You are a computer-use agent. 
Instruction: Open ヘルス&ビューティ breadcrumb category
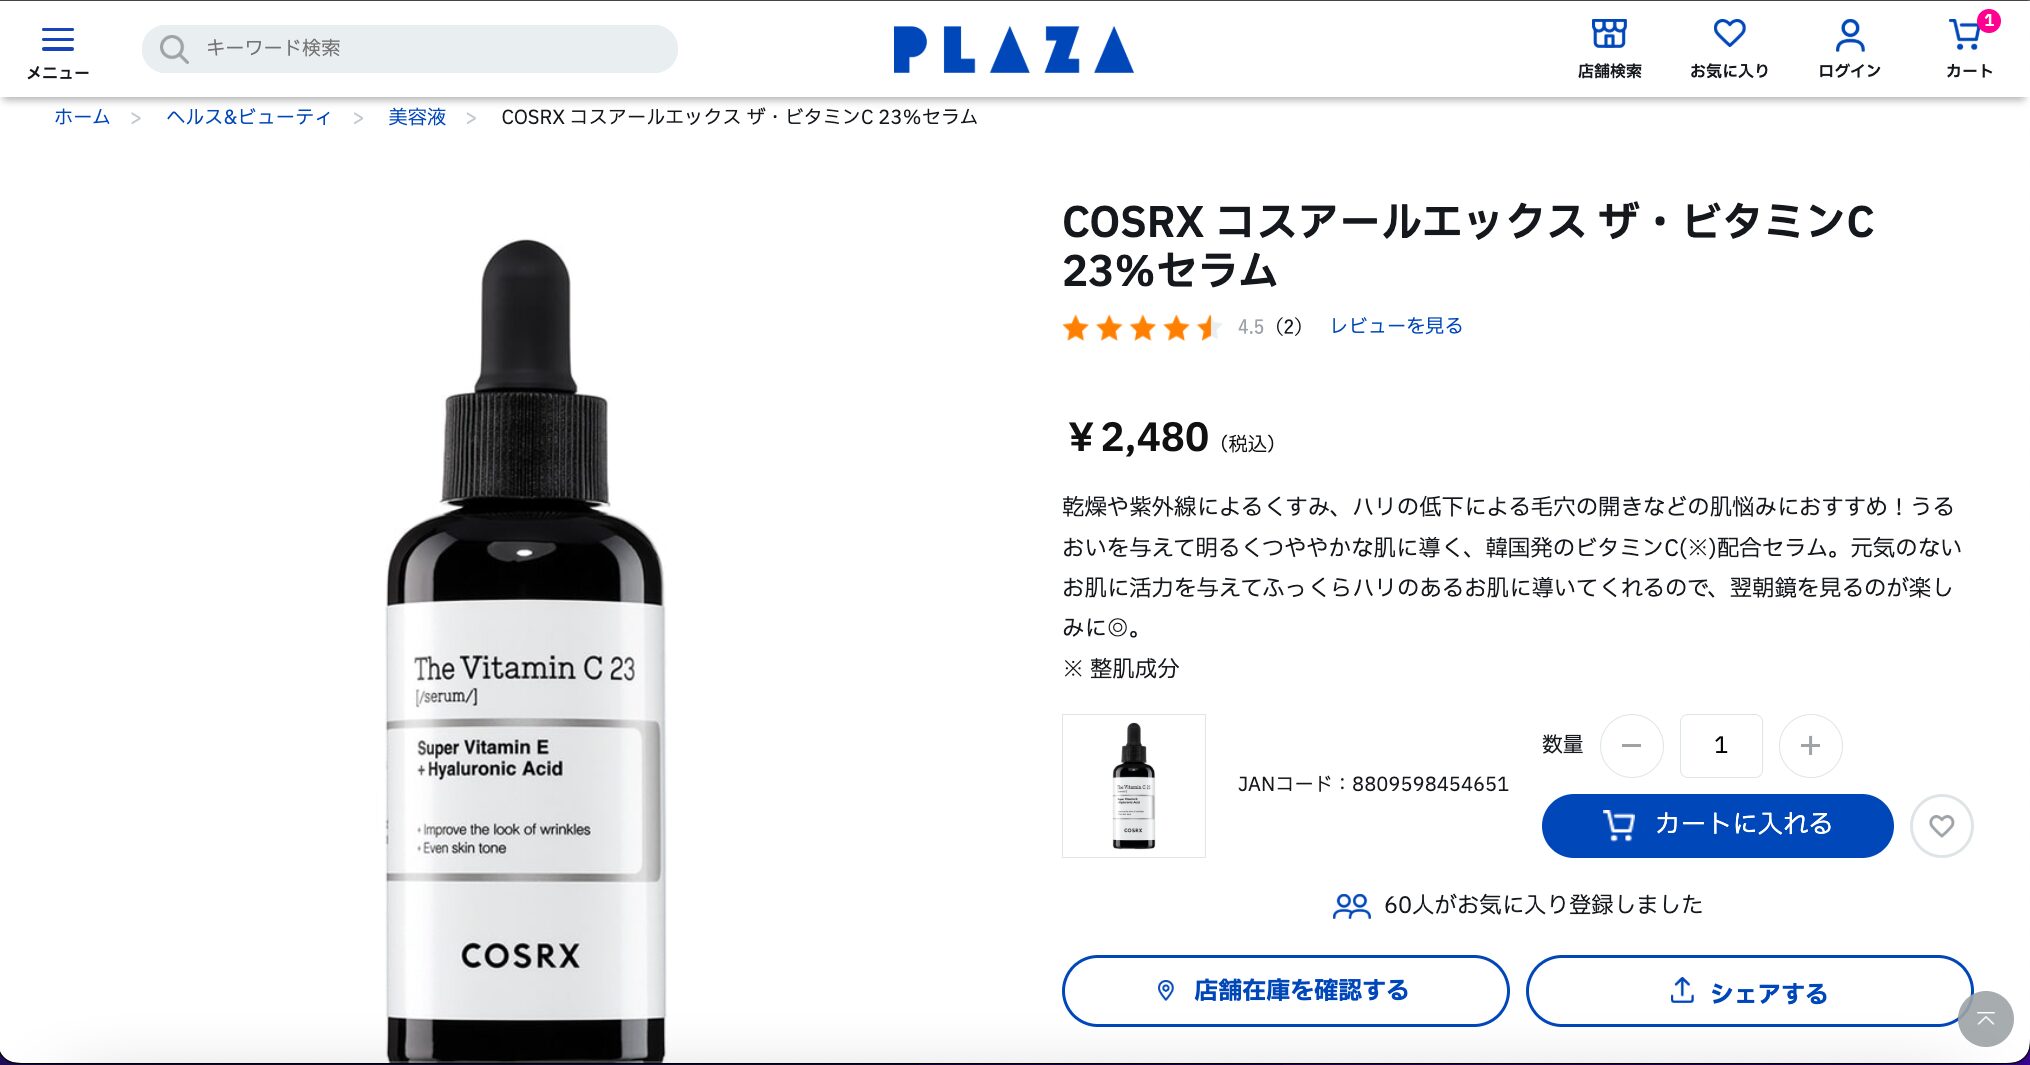(x=248, y=117)
